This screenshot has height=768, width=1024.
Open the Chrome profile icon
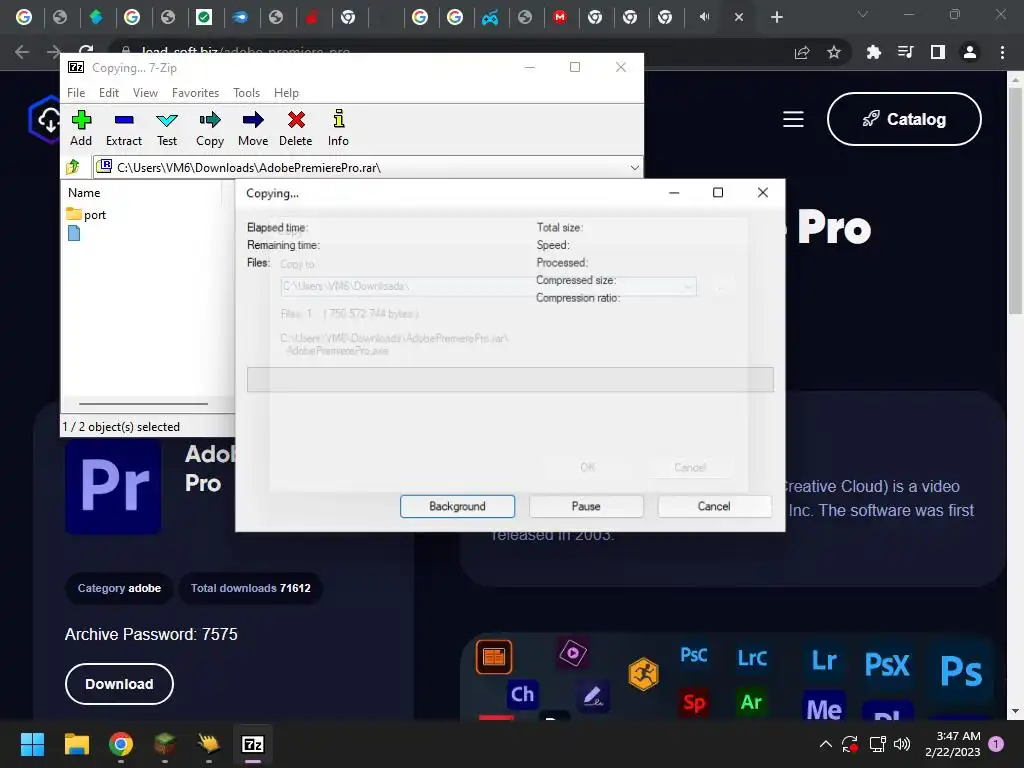coord(970,52)
